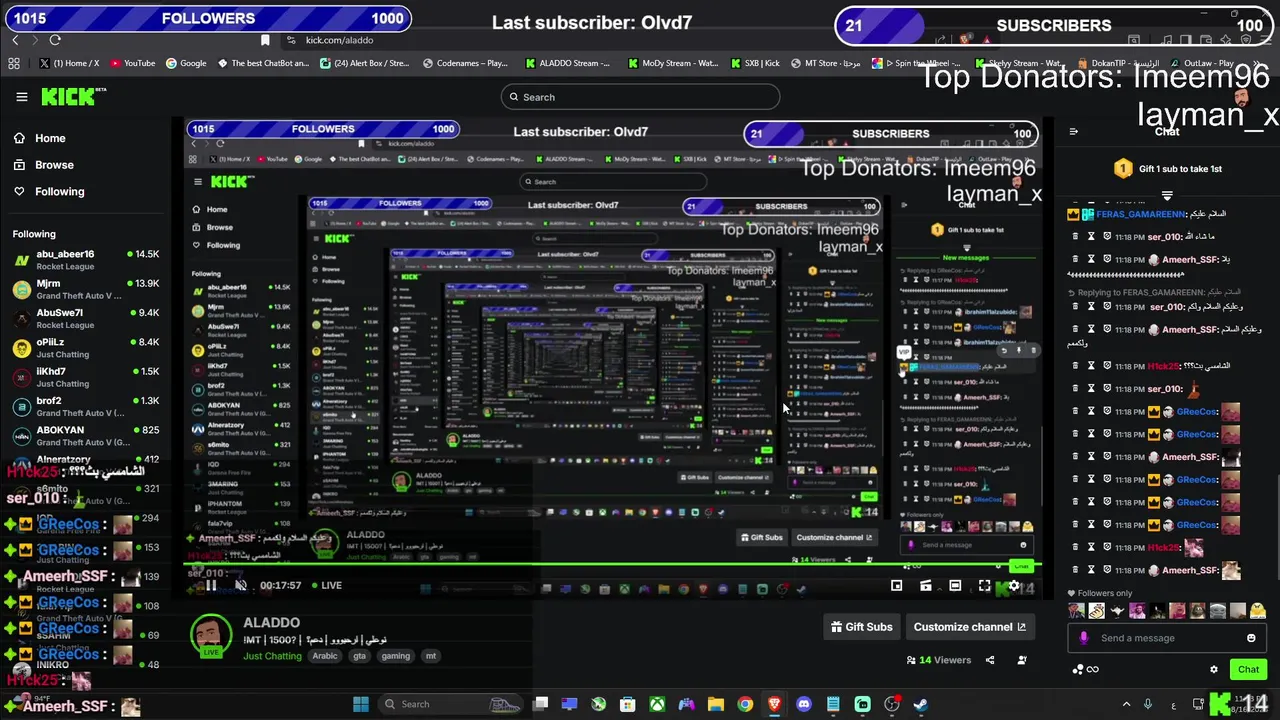Open iiKhd7 channel in Following list

86,377
